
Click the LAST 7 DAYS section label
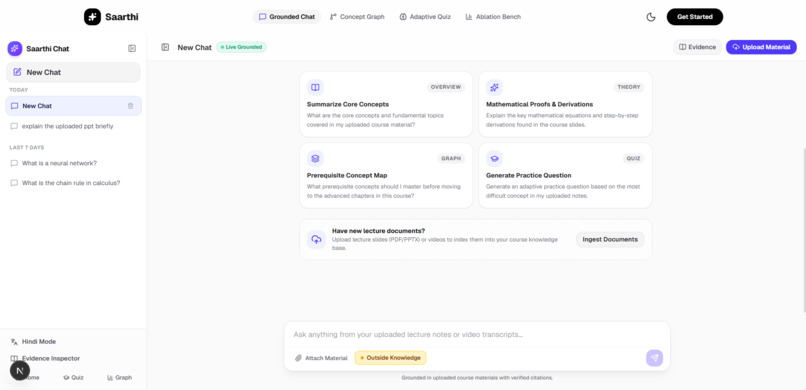point(27,147)
